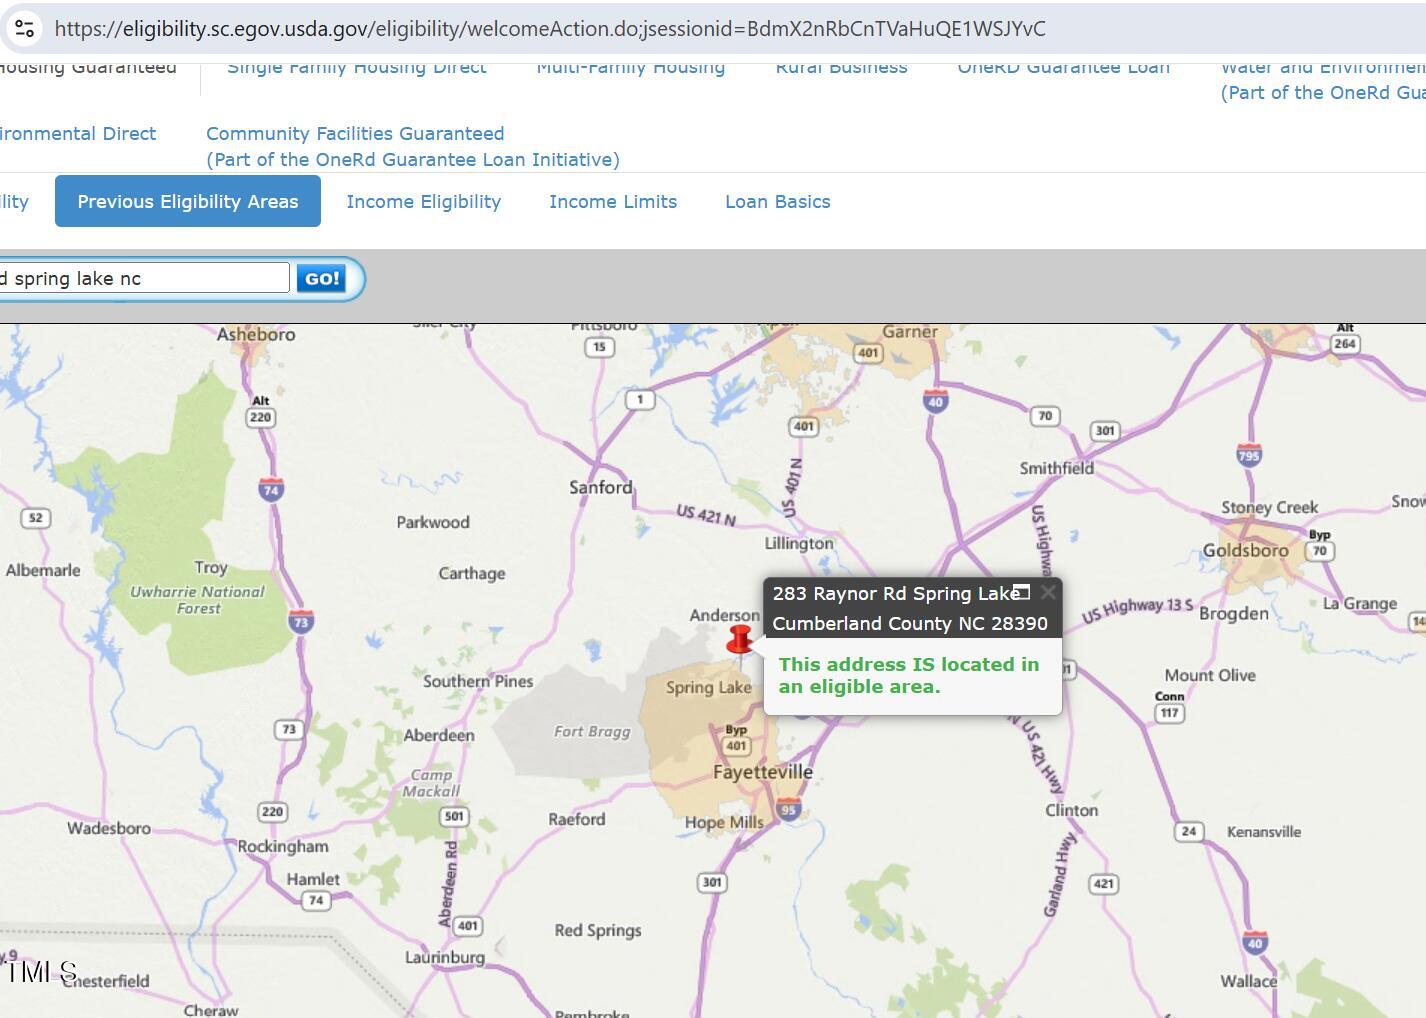Click the Rockingham map label
This screenshot has width=1426, height=1018.
coord(283,846)
